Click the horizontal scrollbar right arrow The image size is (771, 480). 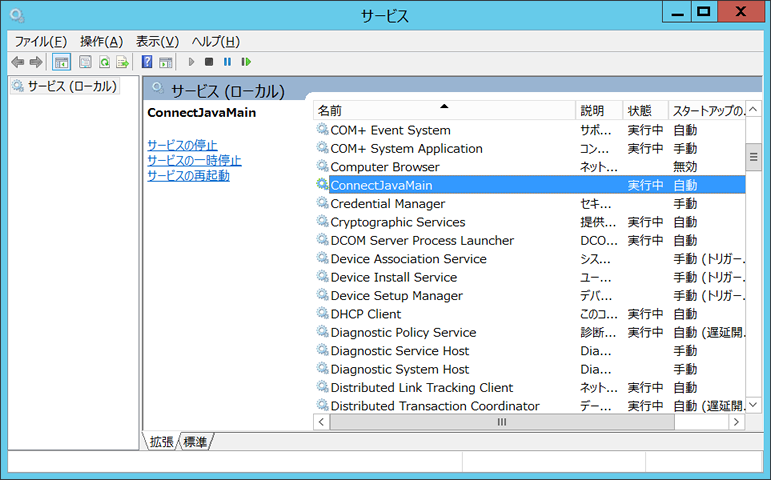pos(737,423)
